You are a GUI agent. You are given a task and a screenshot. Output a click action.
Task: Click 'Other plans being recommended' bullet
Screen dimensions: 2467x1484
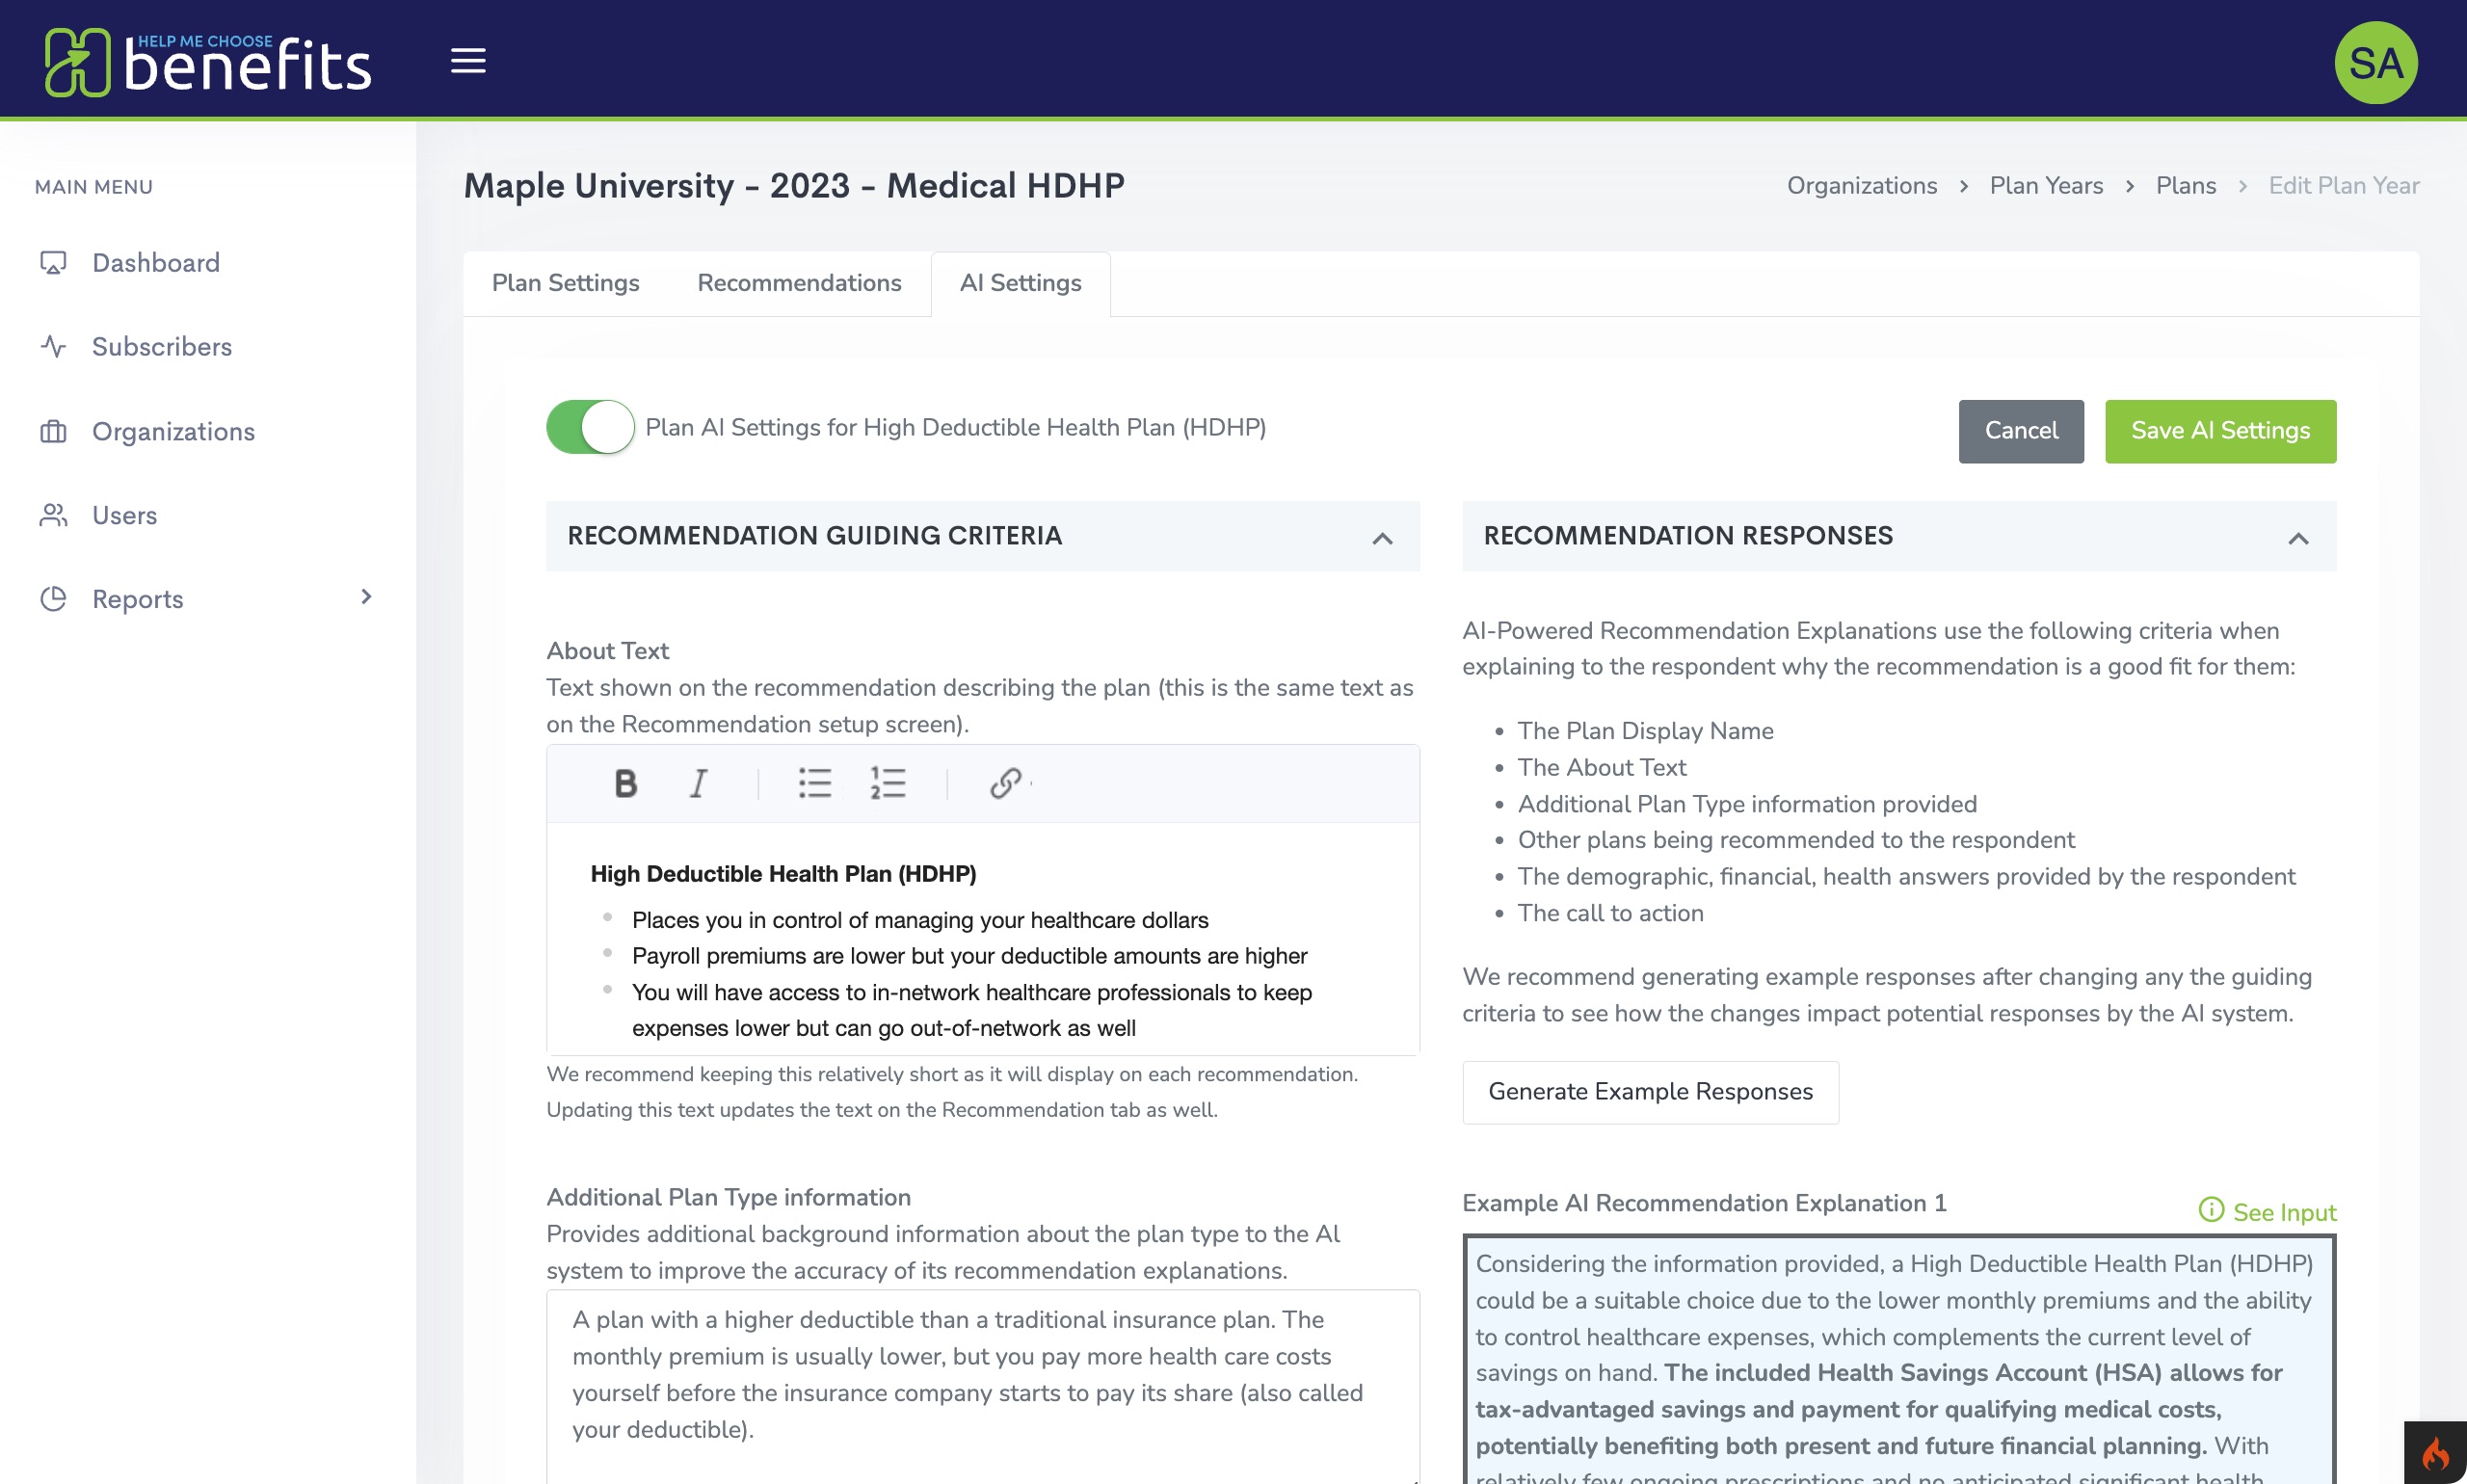1796,840
